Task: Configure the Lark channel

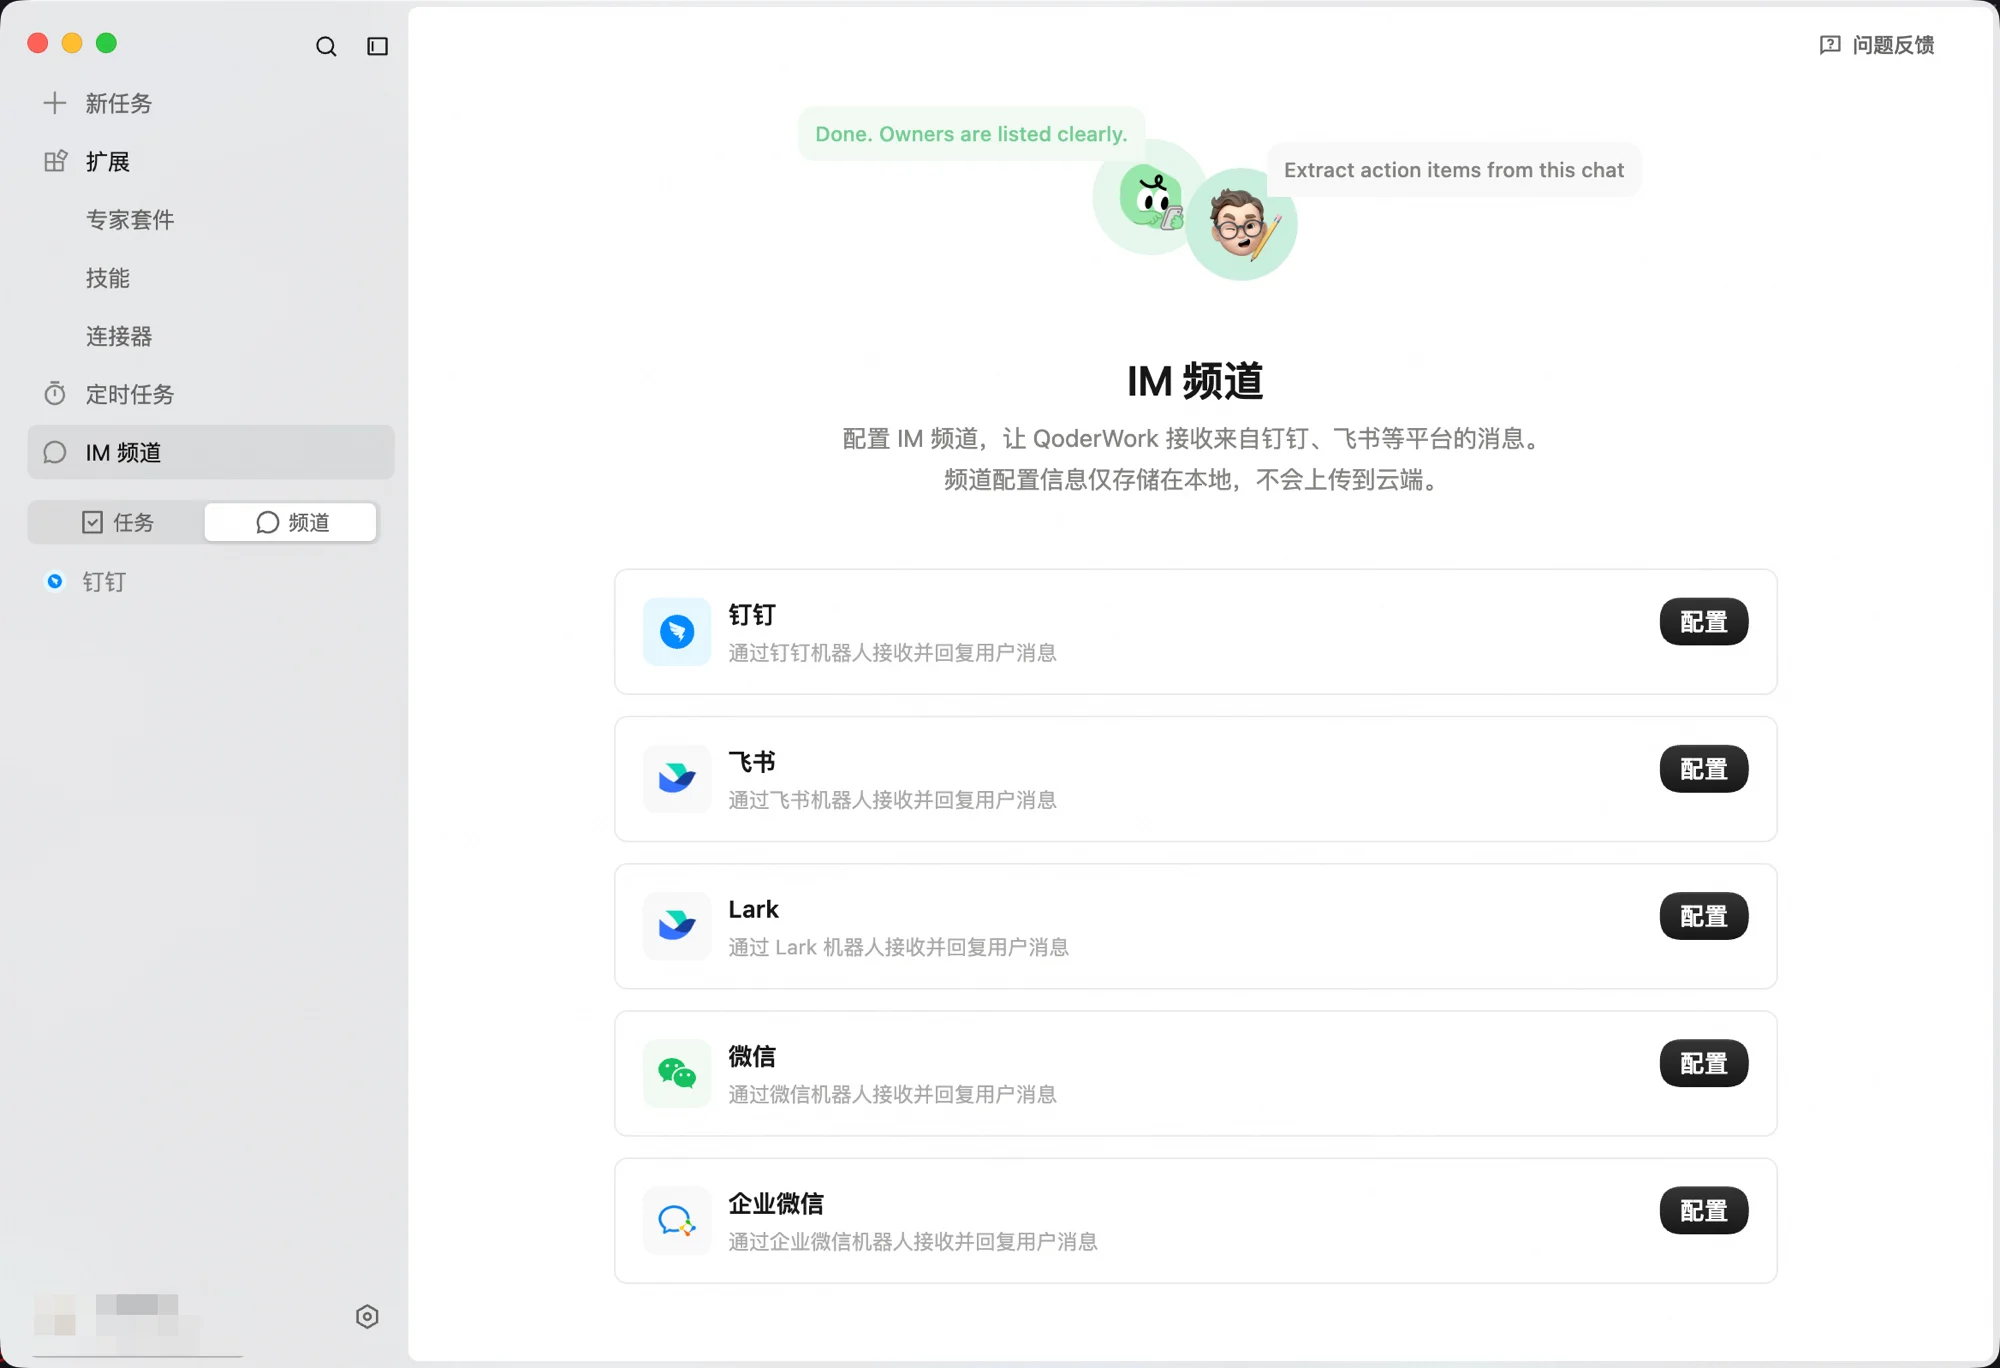Action: 1704,916
